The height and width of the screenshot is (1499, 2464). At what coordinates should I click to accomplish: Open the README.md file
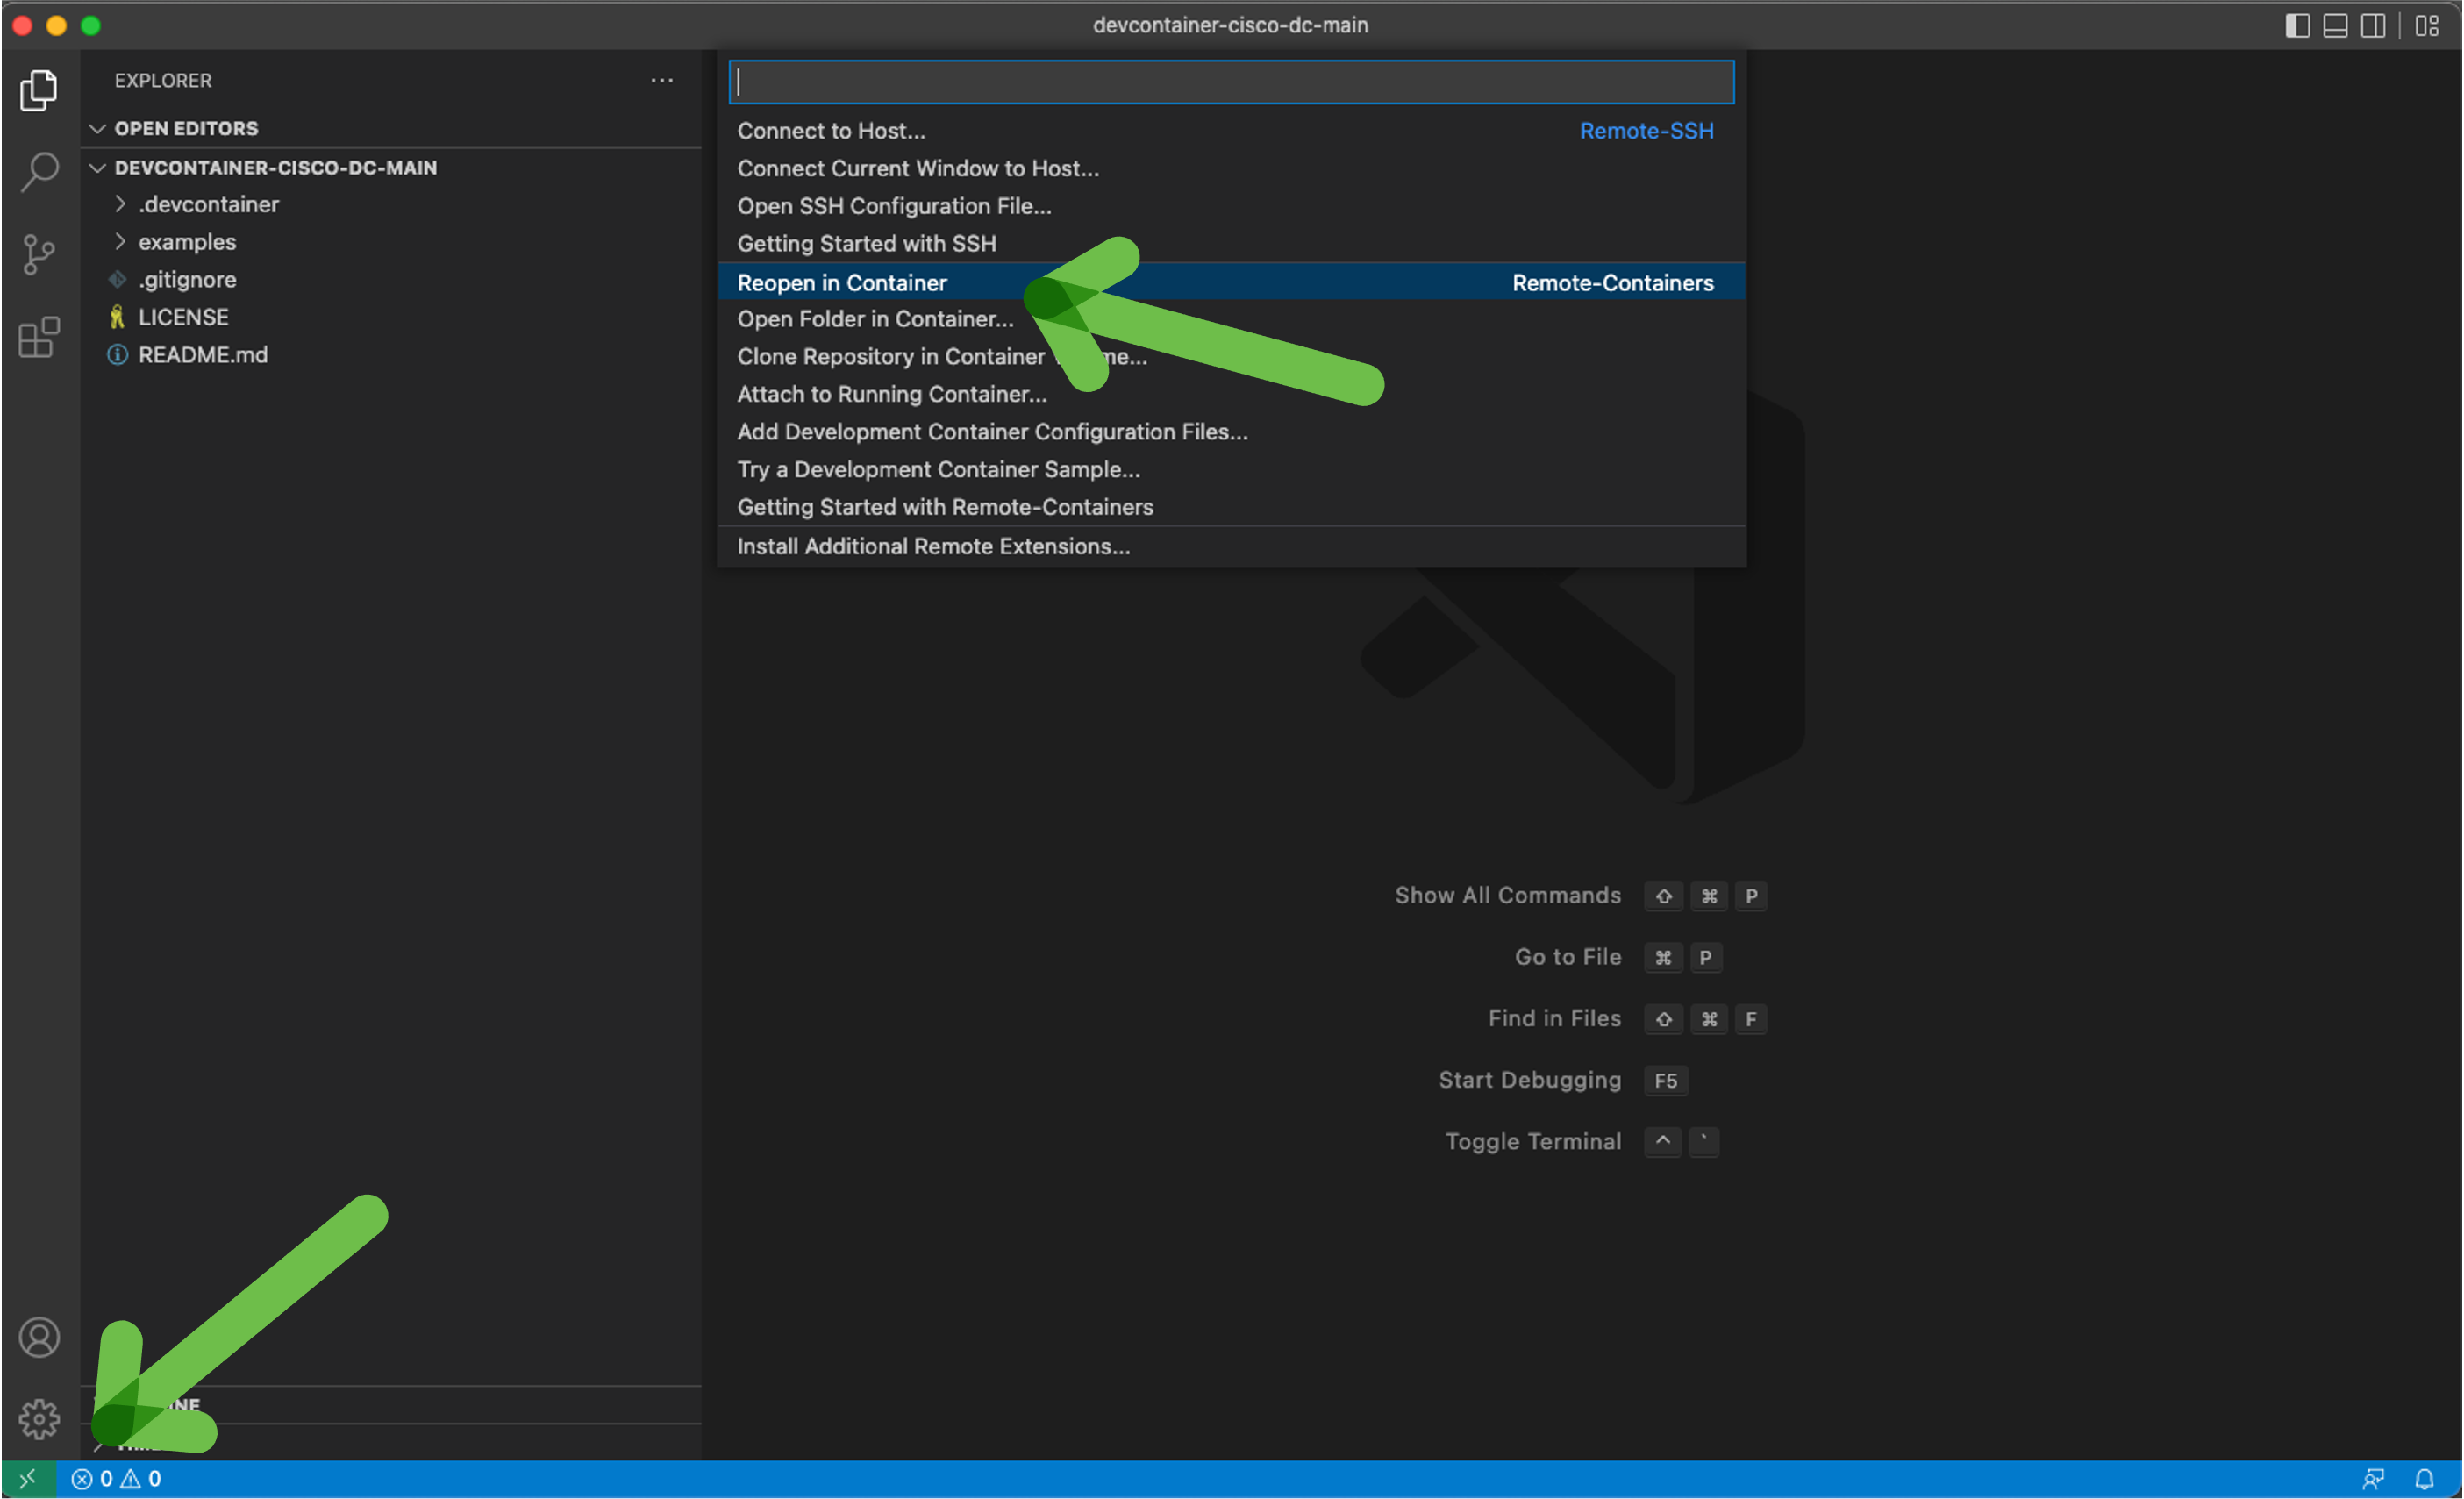[x=391, y=355]
